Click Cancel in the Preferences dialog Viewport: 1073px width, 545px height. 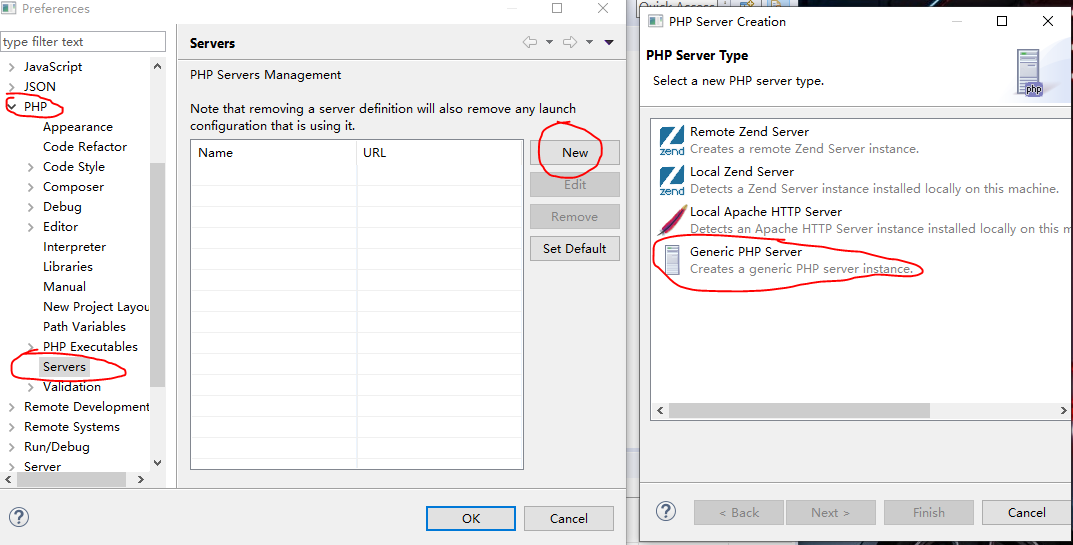point(569,518)
